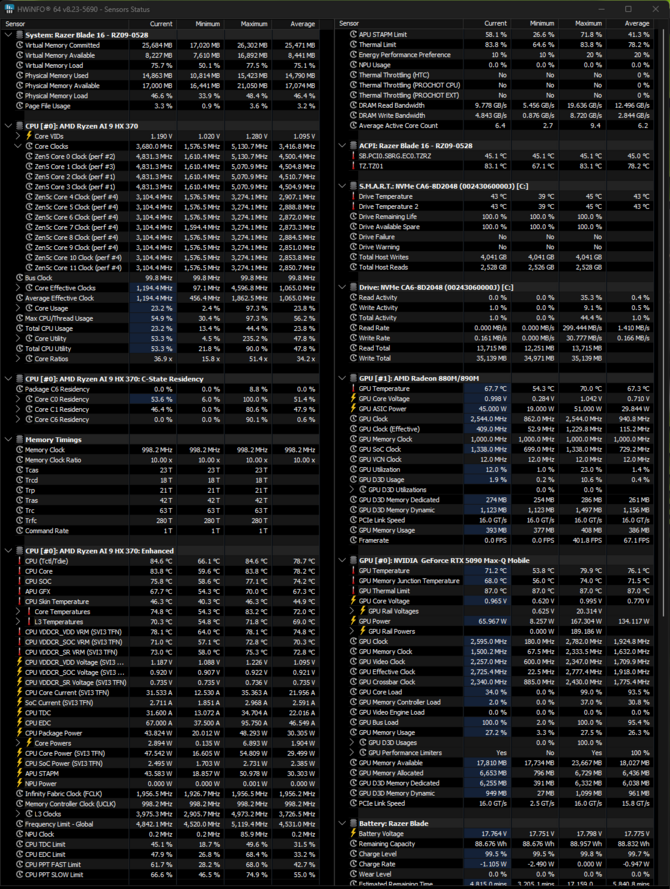Screen dimensions: 670x889
Task: Click the thermometer icon beside Drive Temperature 2
Action: click(353, 206)
